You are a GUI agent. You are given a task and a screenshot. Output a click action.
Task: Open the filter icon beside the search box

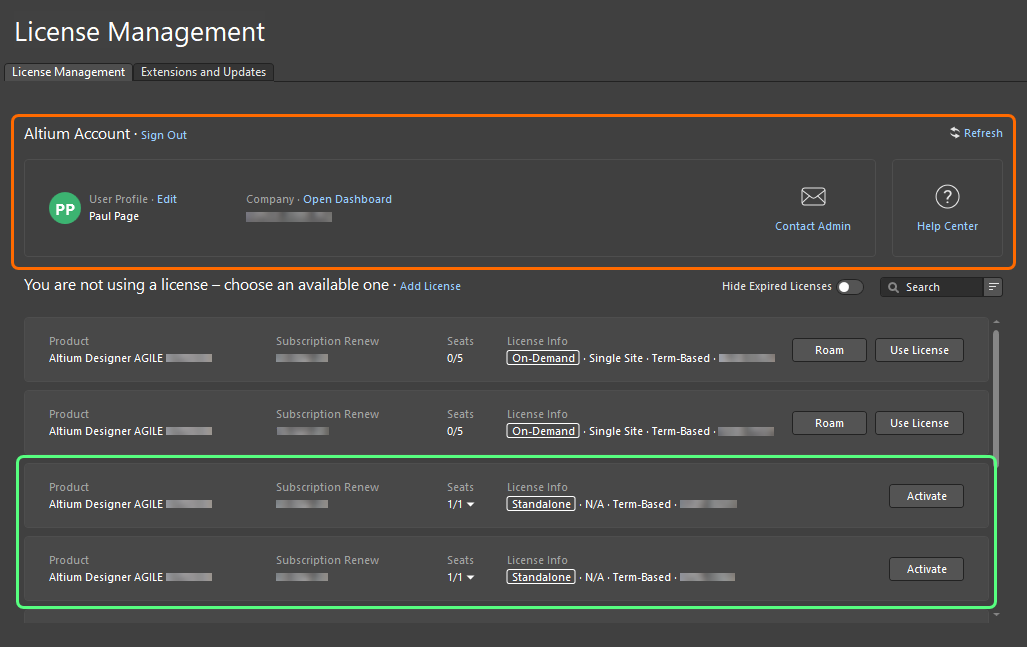[x=993, y=287]
